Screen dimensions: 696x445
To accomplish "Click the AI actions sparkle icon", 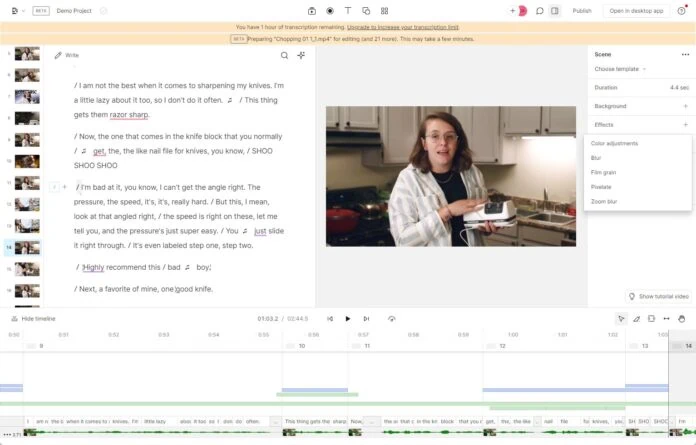I will [301, 55].
